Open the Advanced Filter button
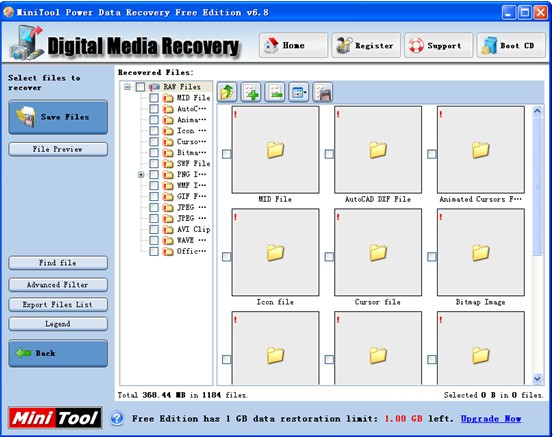Image resolution: width=553 pixels, height=437 pixels. point(58,285)
